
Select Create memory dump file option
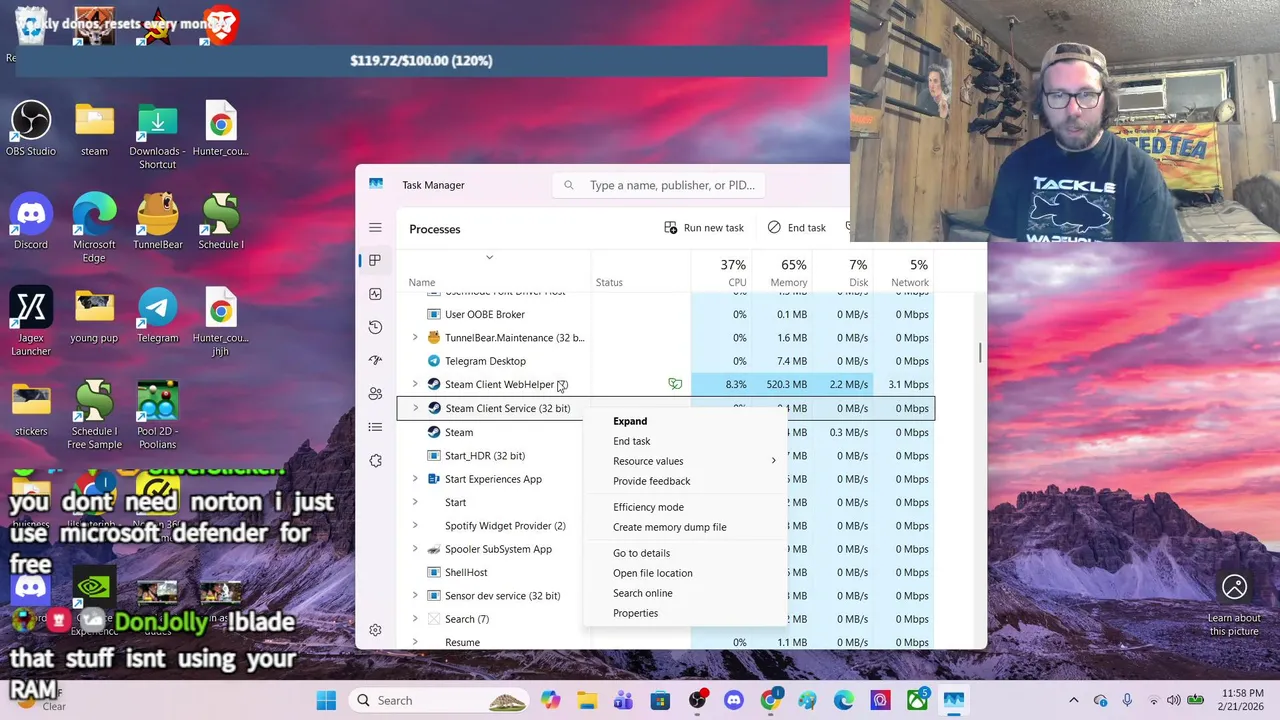coord(685,527)
